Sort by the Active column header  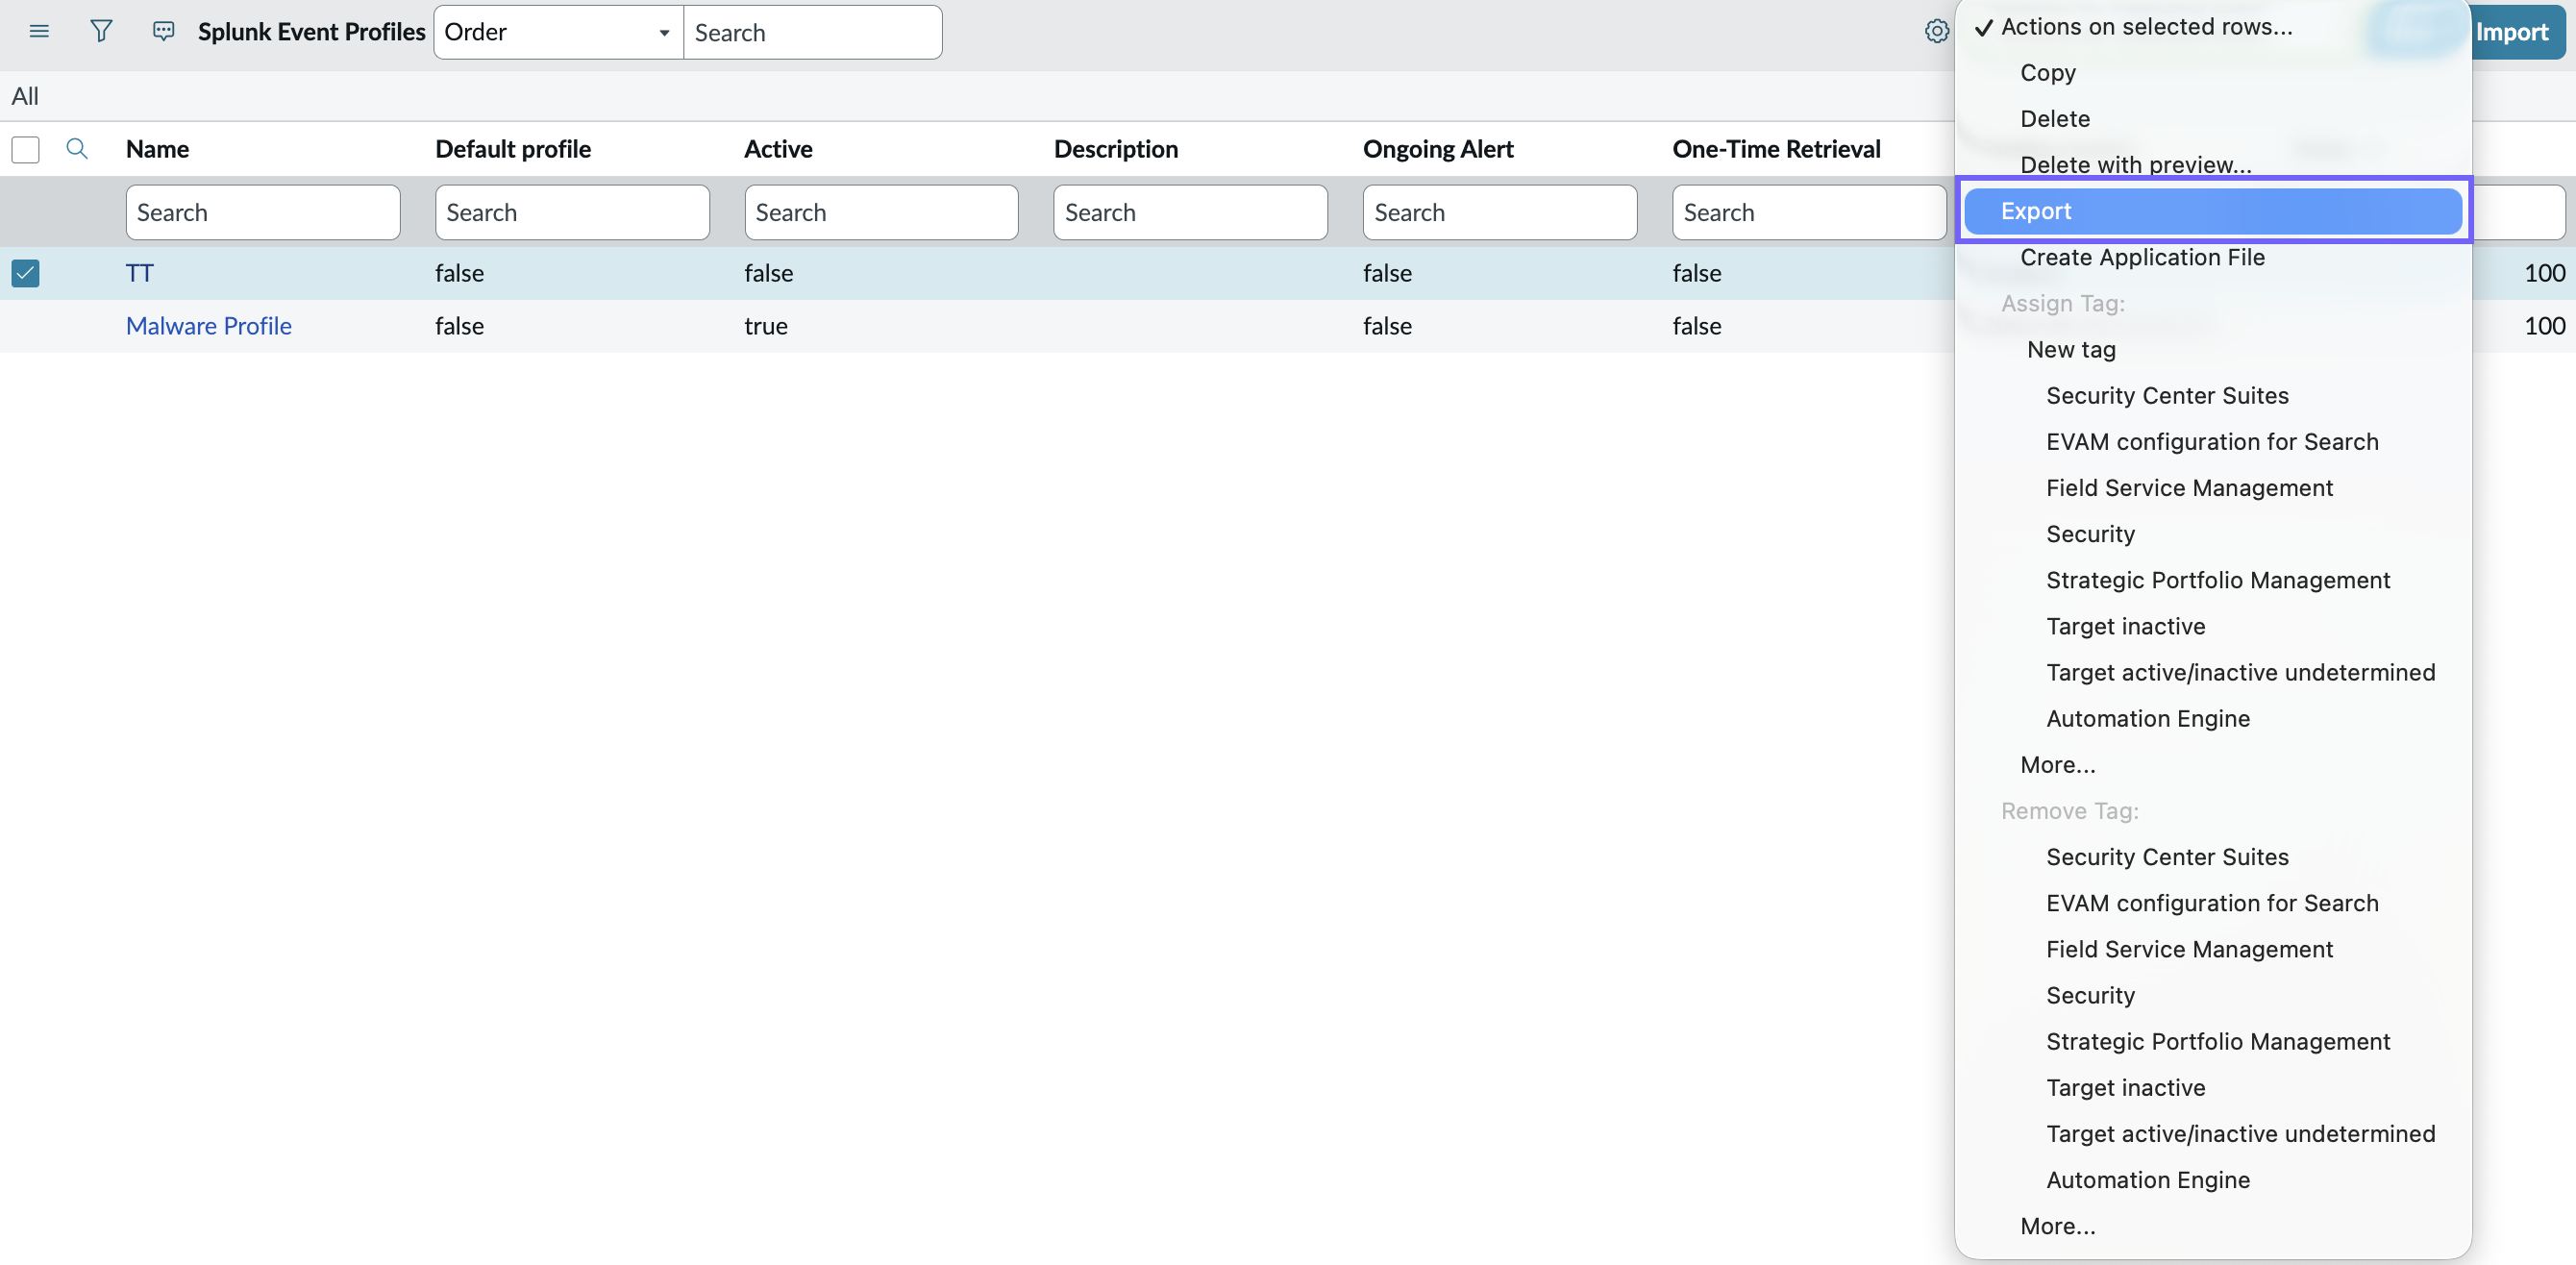tap(778, 149)
